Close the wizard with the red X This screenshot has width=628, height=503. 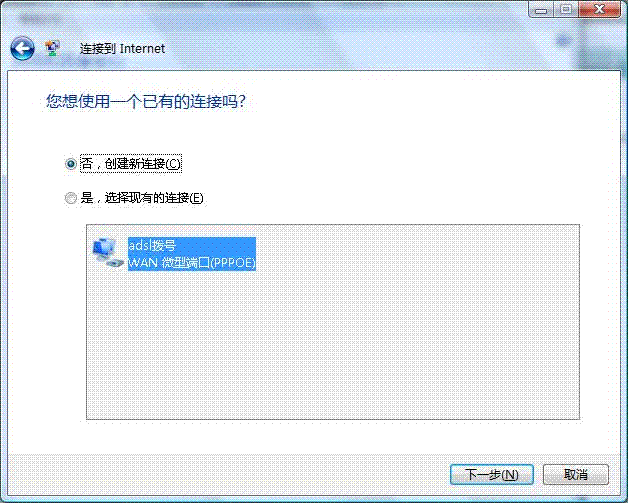(x=600, y=10)
